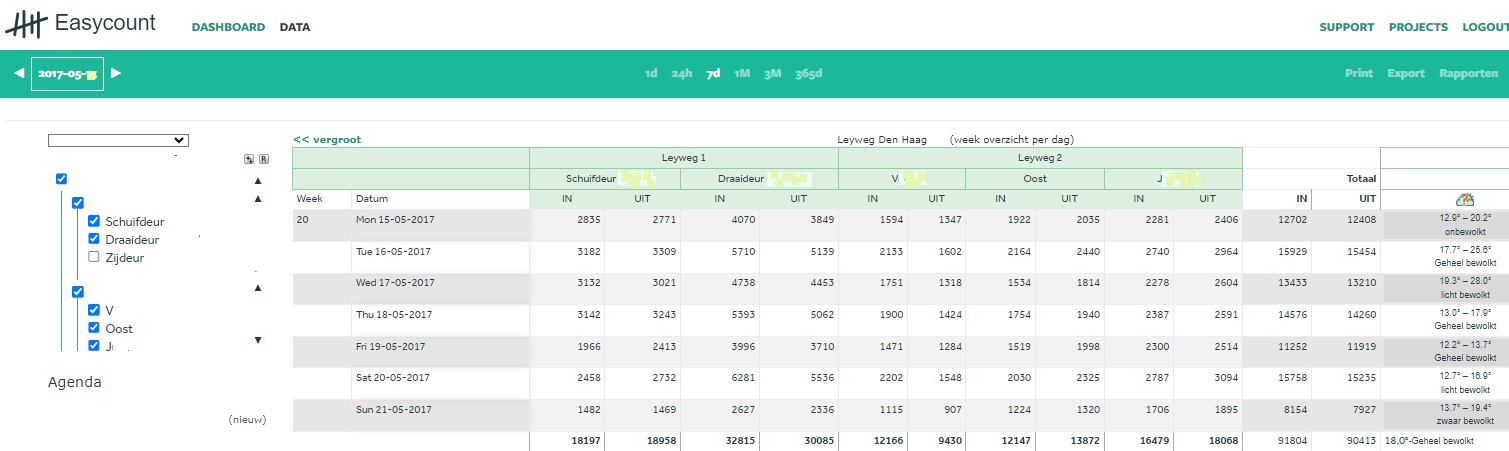Click the Leyweg 2 column group header
This screenshot has width=1509, height=451.
(x=1040, y=158)
